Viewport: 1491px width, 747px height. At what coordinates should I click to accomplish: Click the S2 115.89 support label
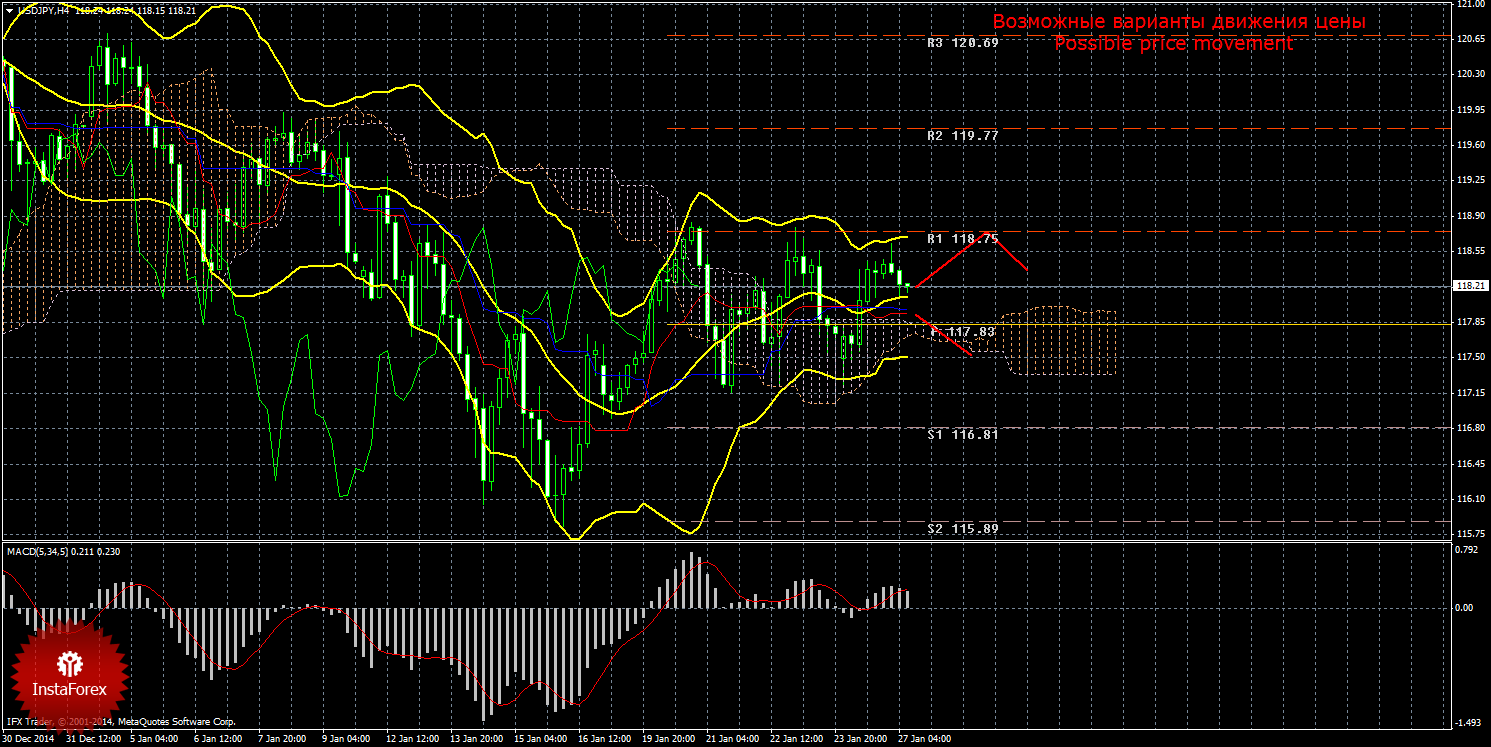click(962, 528)
